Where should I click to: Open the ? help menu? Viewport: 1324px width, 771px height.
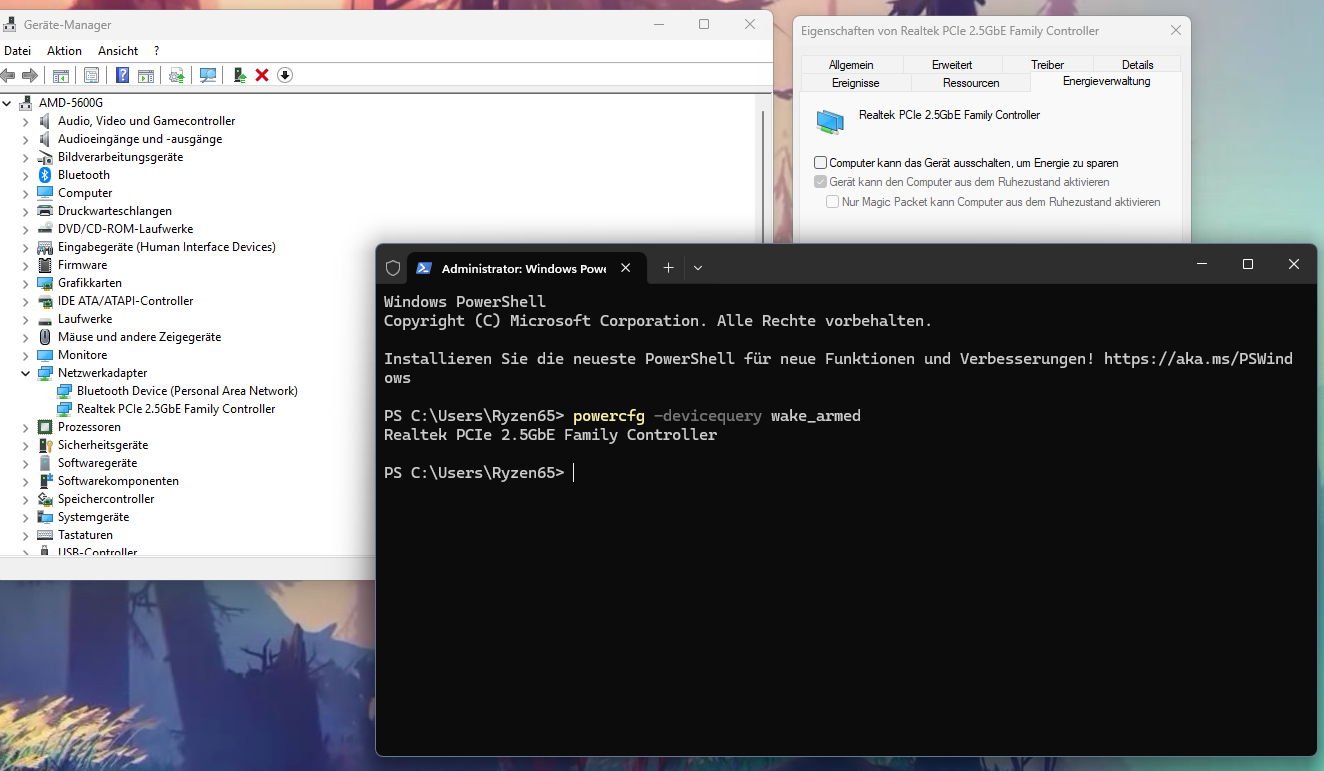click(156, 51)
